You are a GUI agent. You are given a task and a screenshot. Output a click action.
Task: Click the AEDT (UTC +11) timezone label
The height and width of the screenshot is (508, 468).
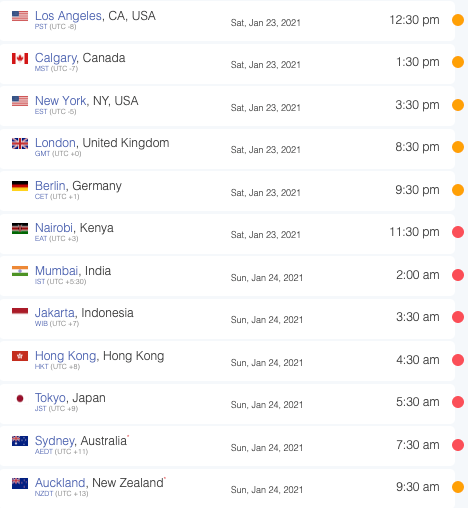point(61,452)
